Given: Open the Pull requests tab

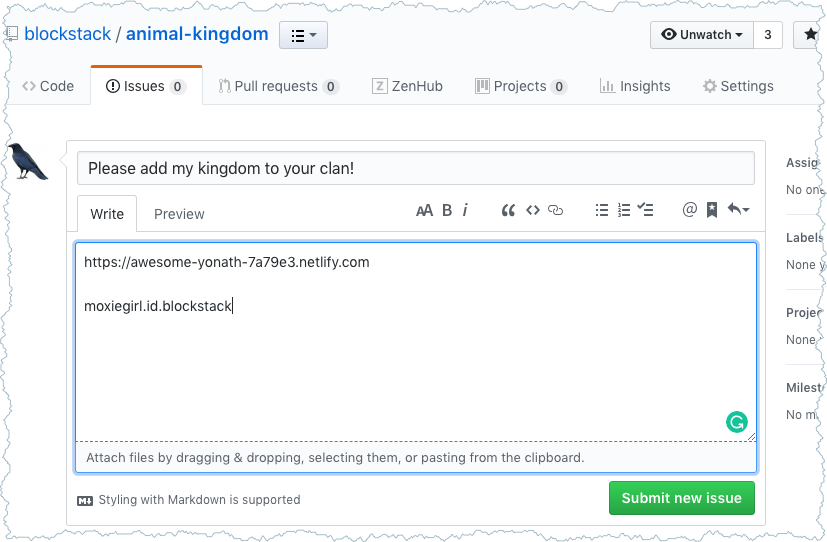Looking at the screenshot, I should pos(279,86).
